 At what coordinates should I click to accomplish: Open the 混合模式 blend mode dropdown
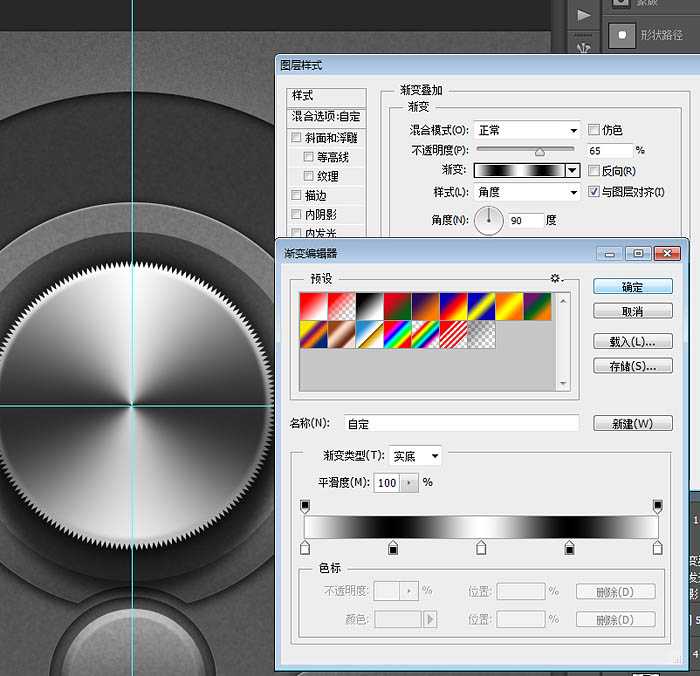526,130
